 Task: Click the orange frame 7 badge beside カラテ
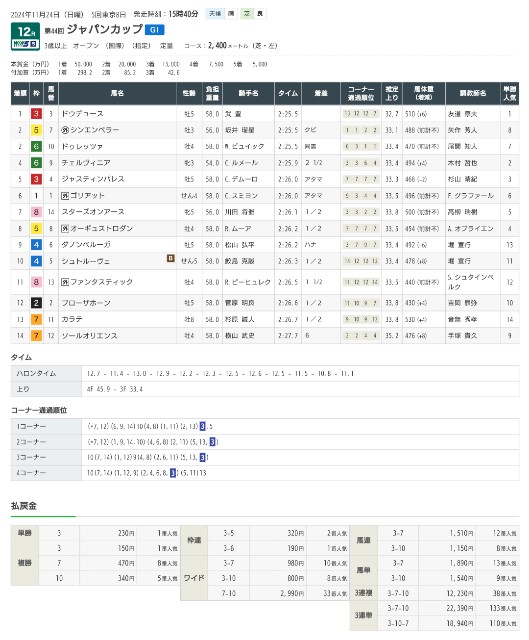pyautogui.click(x=36, y=319)
